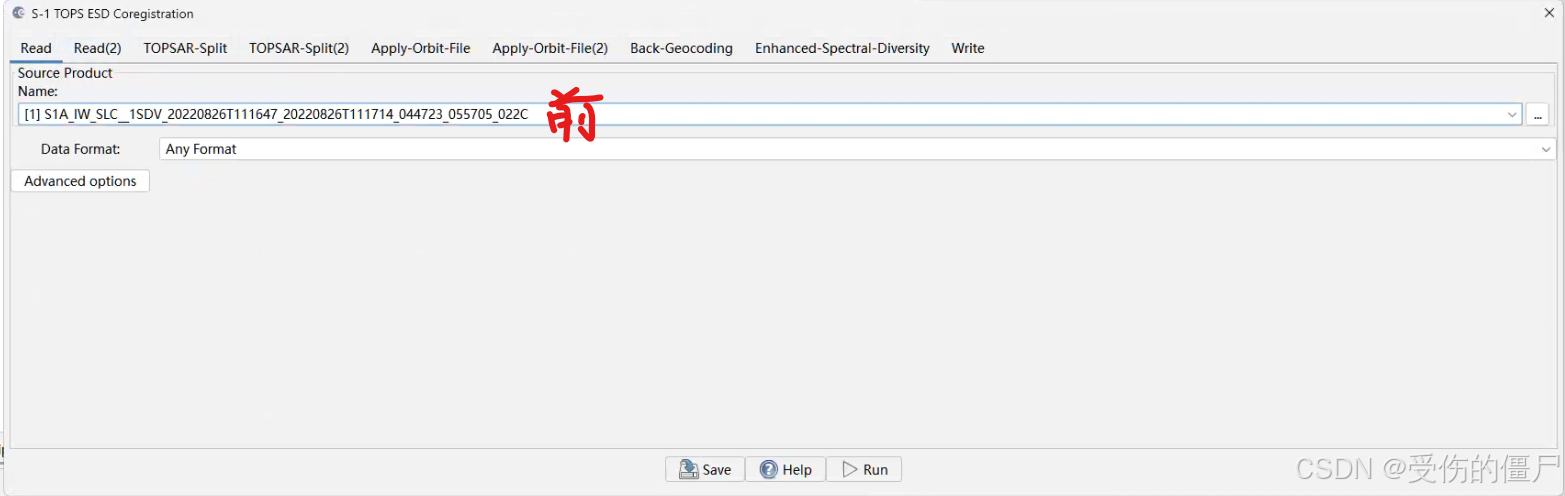The width and height of the screenshot is (1565, 496).
Task: Open the Enhanced-Spectral-Diversity tab
Action: (842, 48)
